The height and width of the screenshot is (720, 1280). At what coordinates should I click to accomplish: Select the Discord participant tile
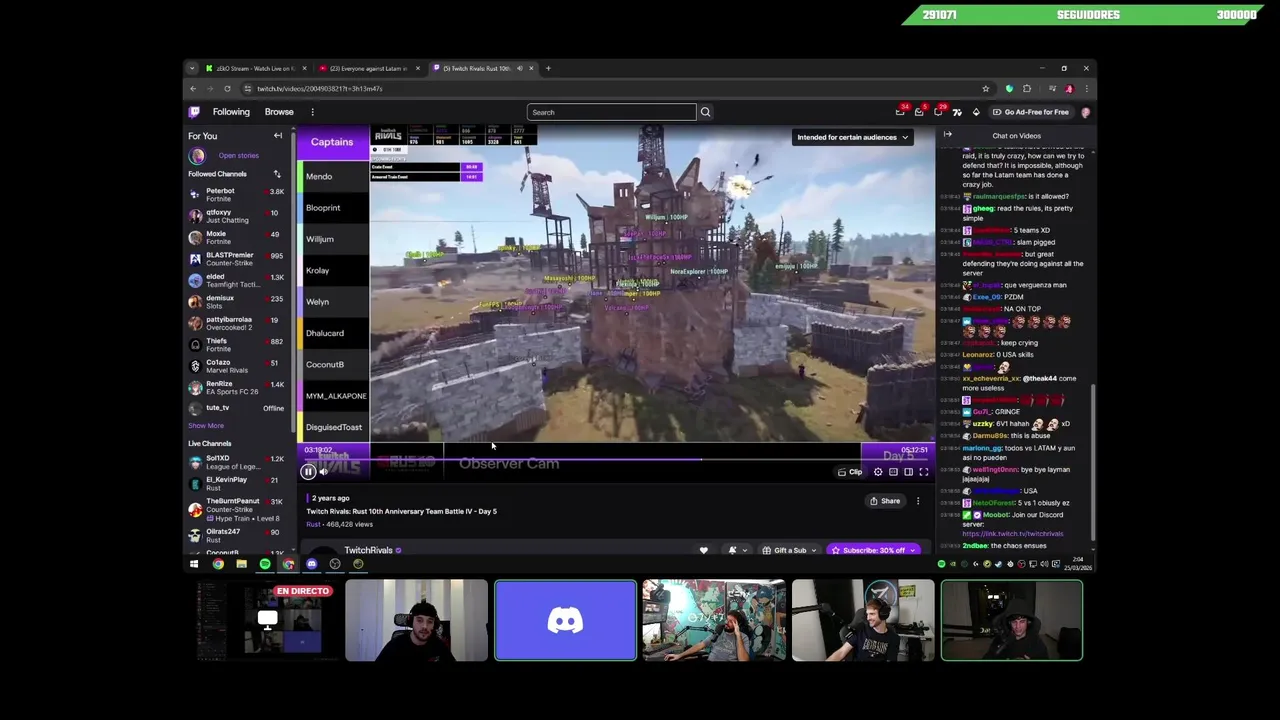(565, 621)
